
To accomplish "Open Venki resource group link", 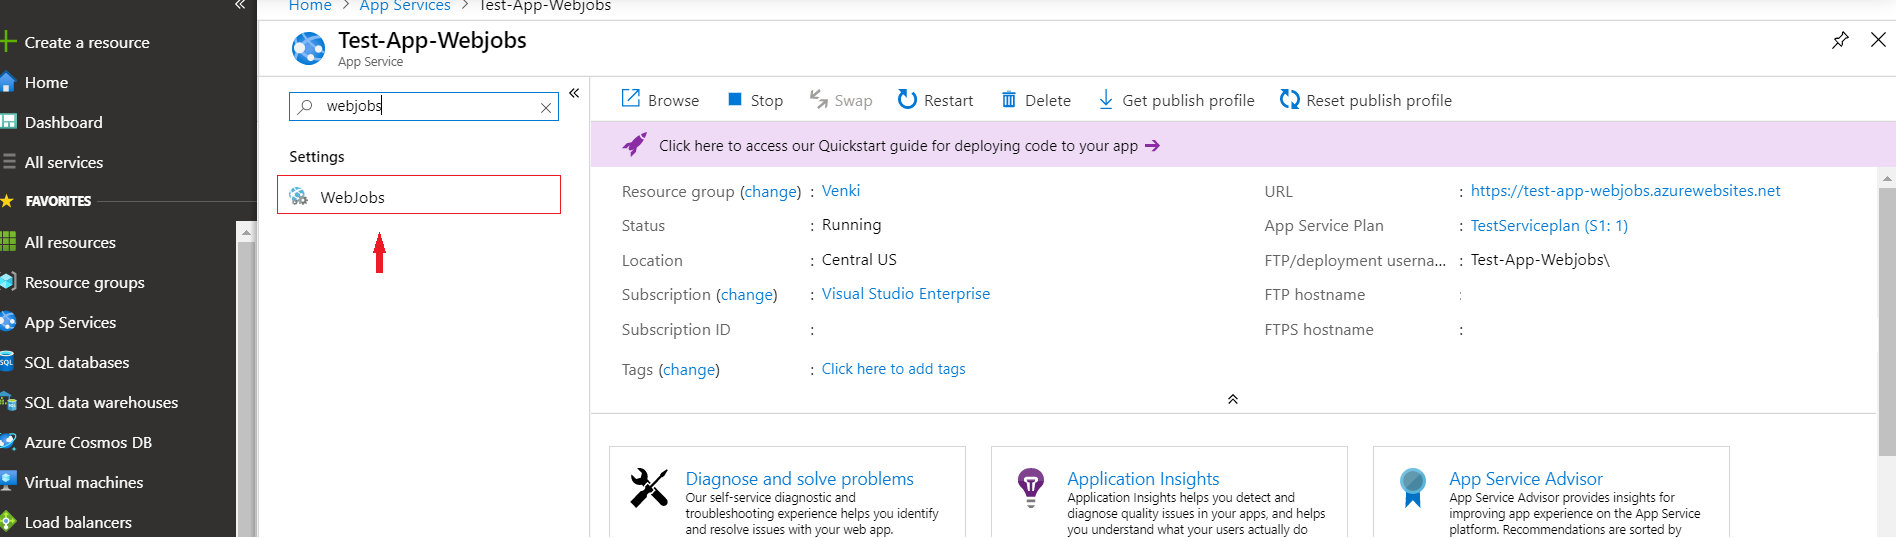I will click(841, 191).
